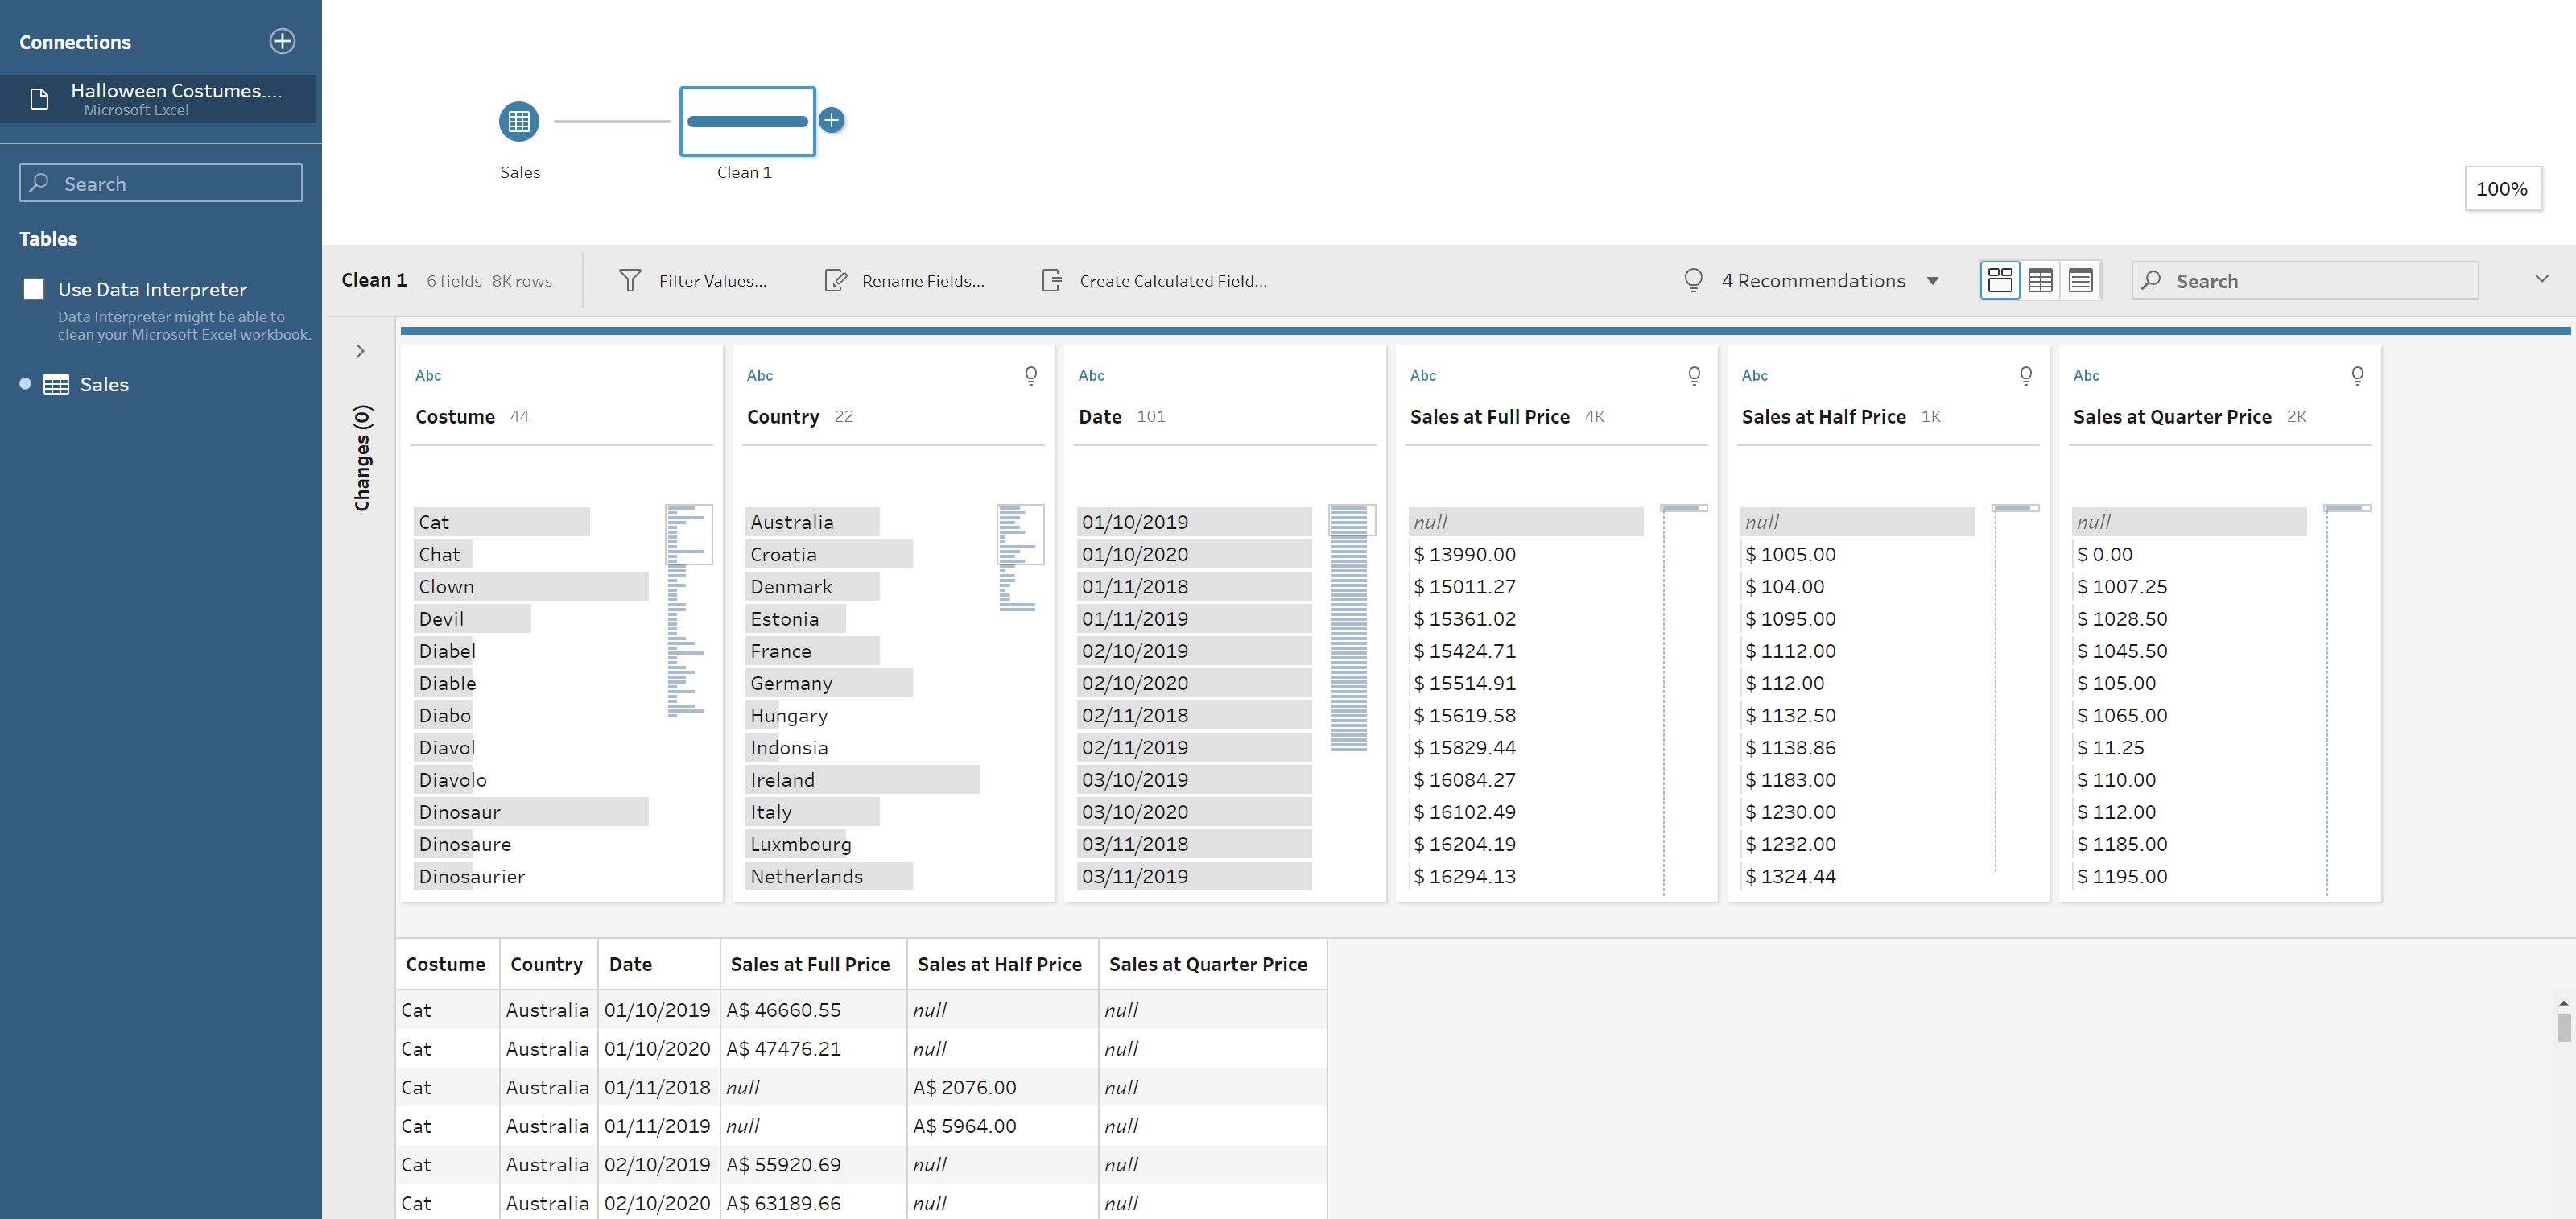Click the Costume values scroll thumbnail

pos(688,534)
